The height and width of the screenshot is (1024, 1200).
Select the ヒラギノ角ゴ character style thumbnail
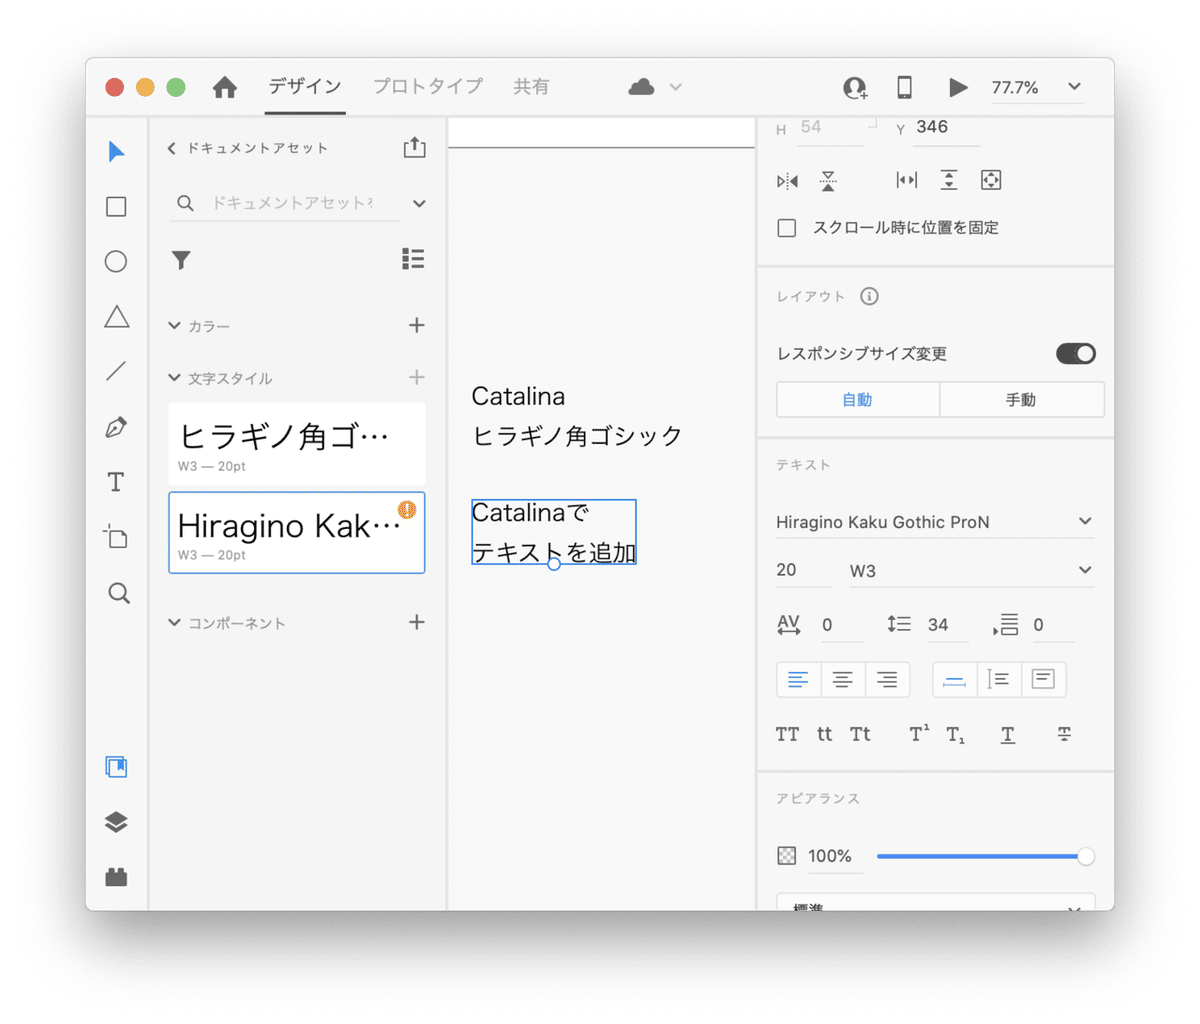[297, 445]
